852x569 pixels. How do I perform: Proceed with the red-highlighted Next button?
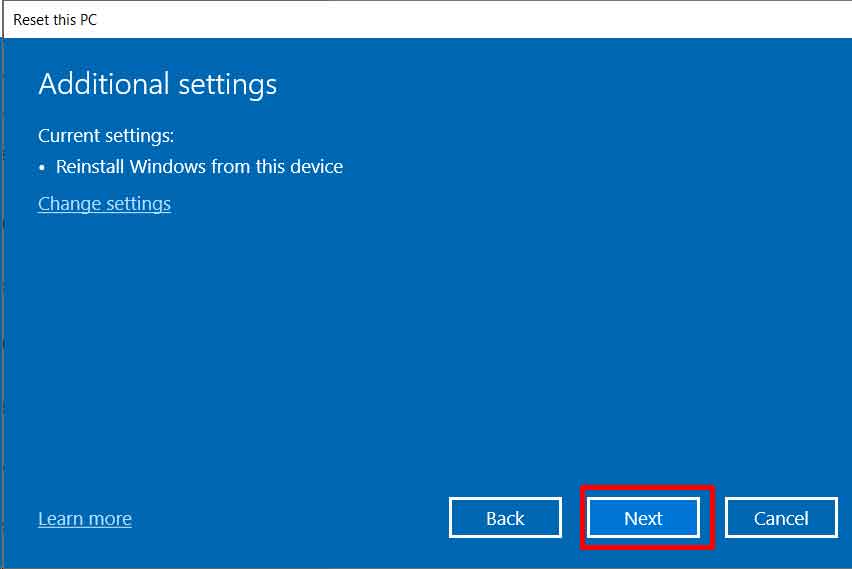click(643, 518)
